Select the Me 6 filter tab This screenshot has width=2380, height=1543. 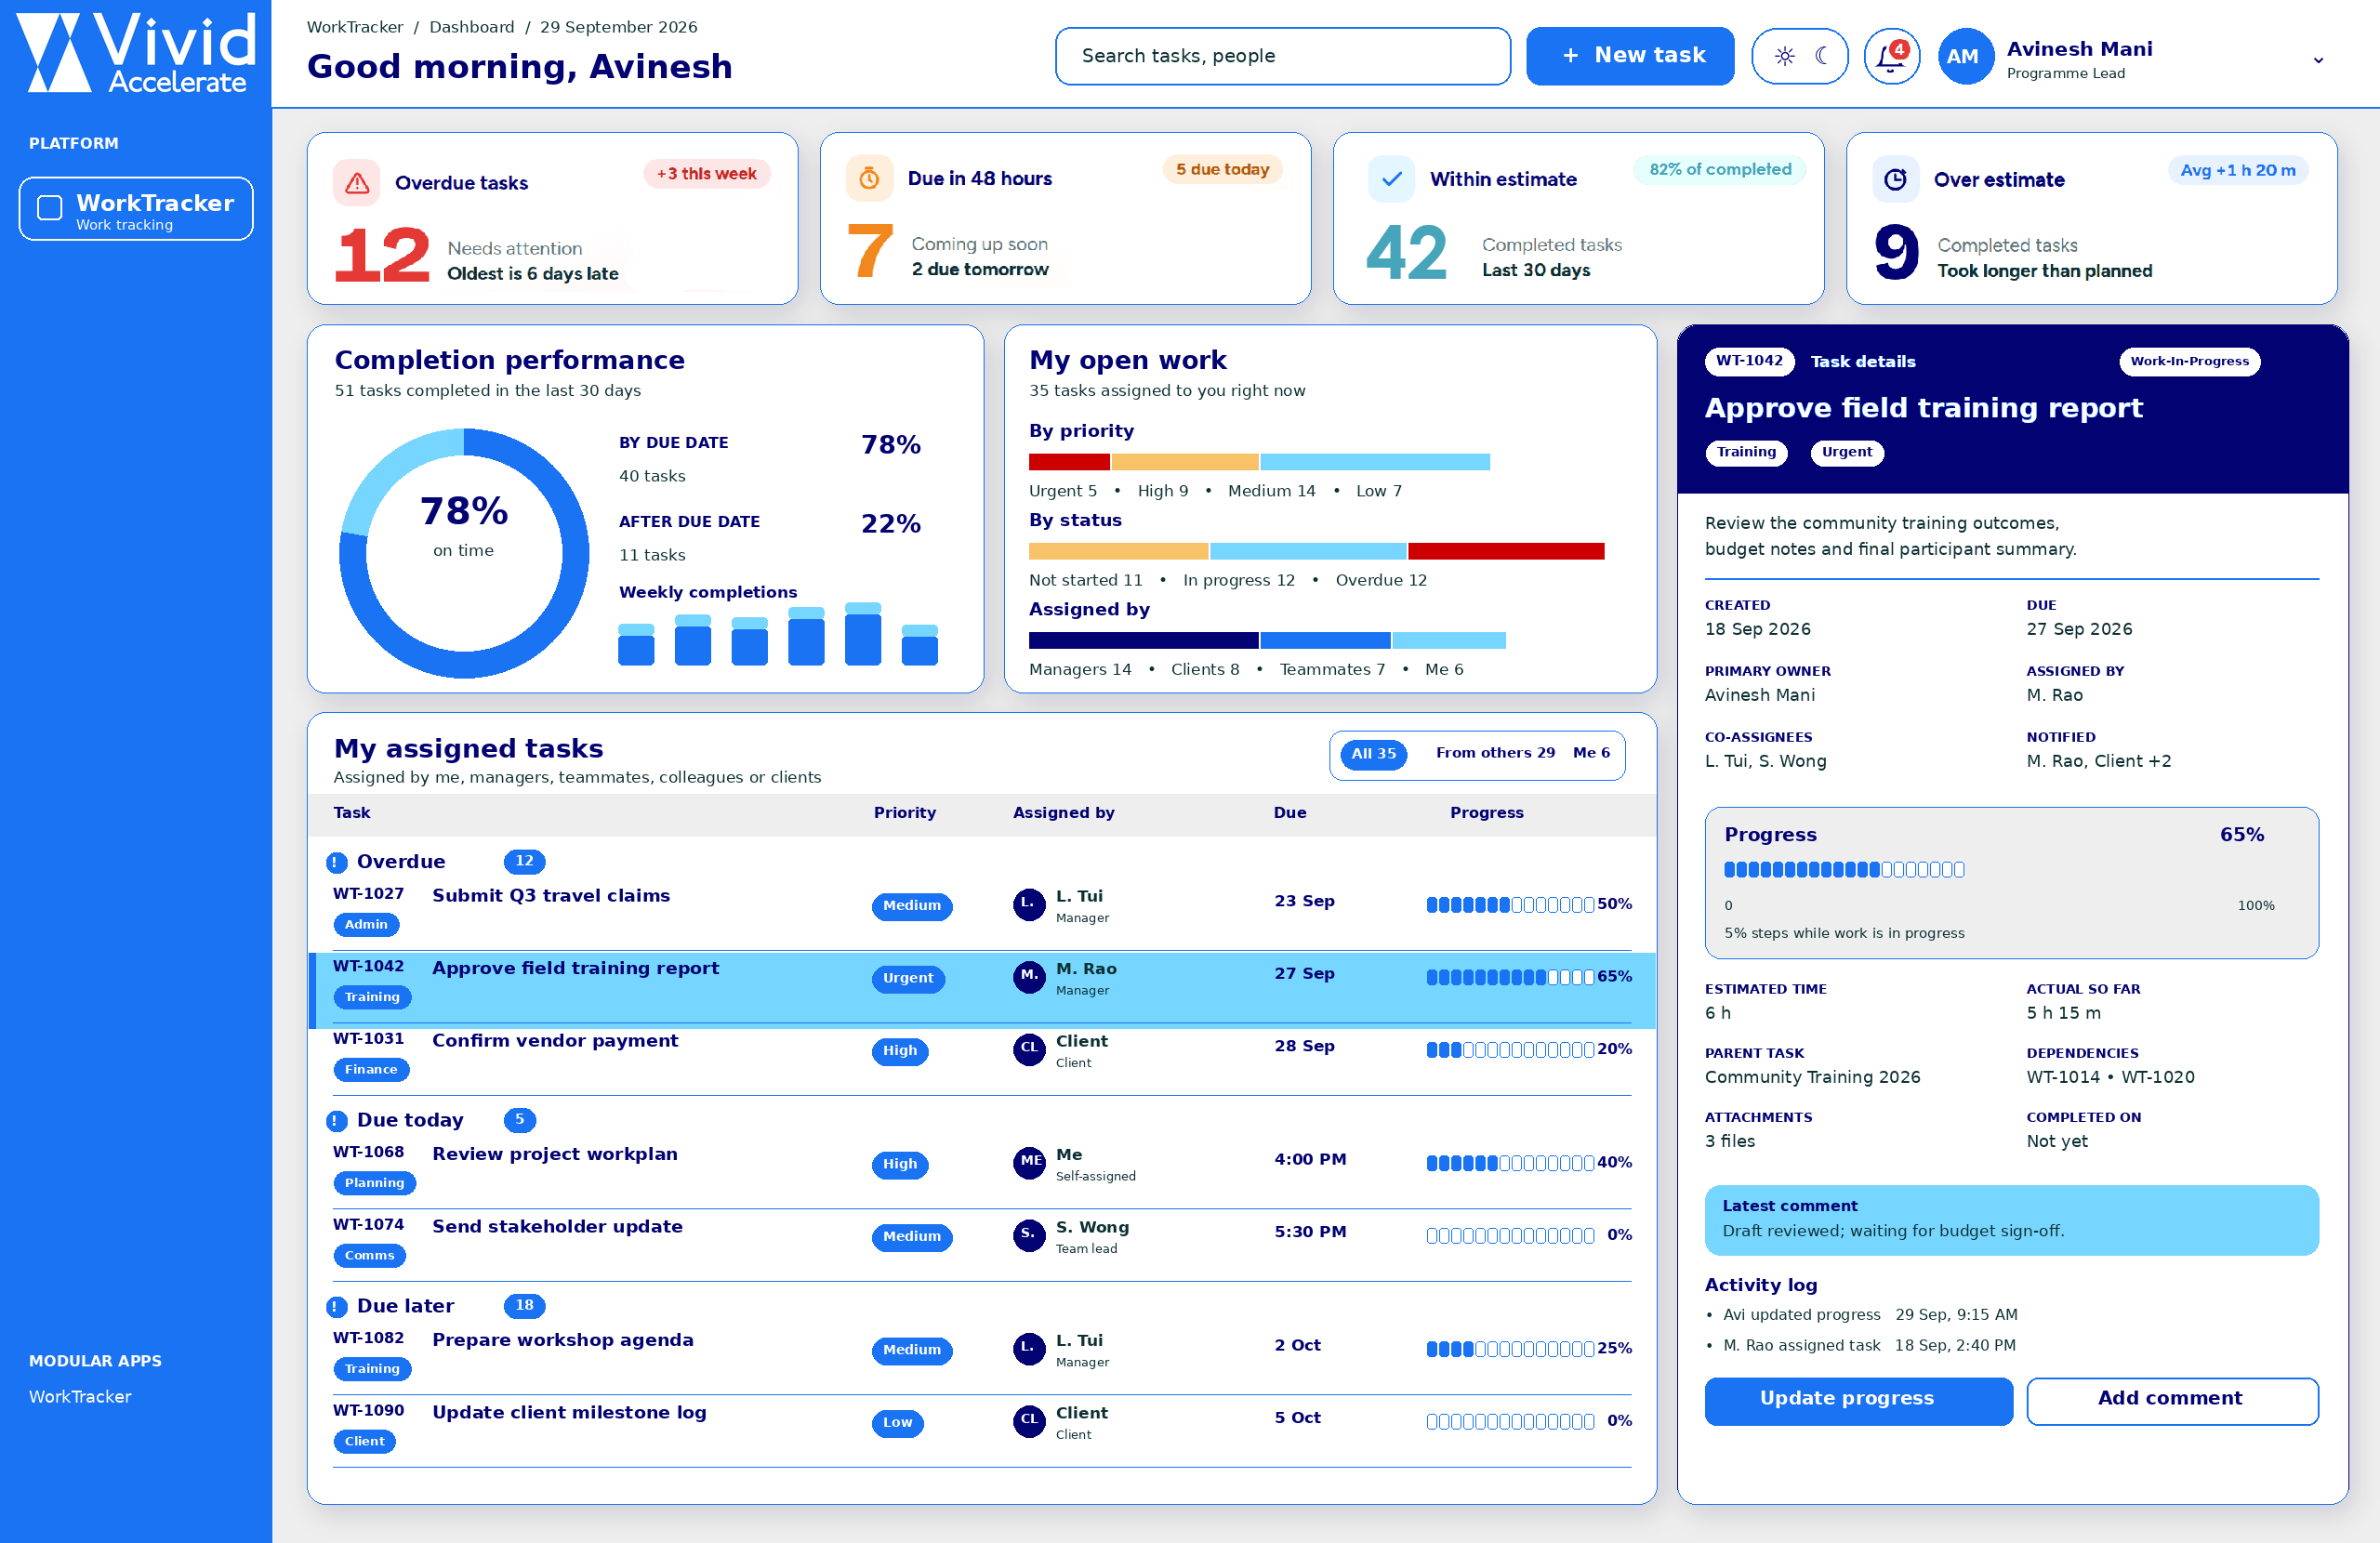(x=1591, y=753)
